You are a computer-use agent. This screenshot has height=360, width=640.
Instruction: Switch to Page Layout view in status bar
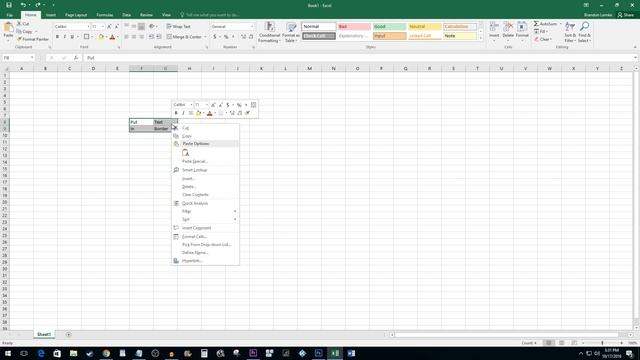tap(562, 343)
